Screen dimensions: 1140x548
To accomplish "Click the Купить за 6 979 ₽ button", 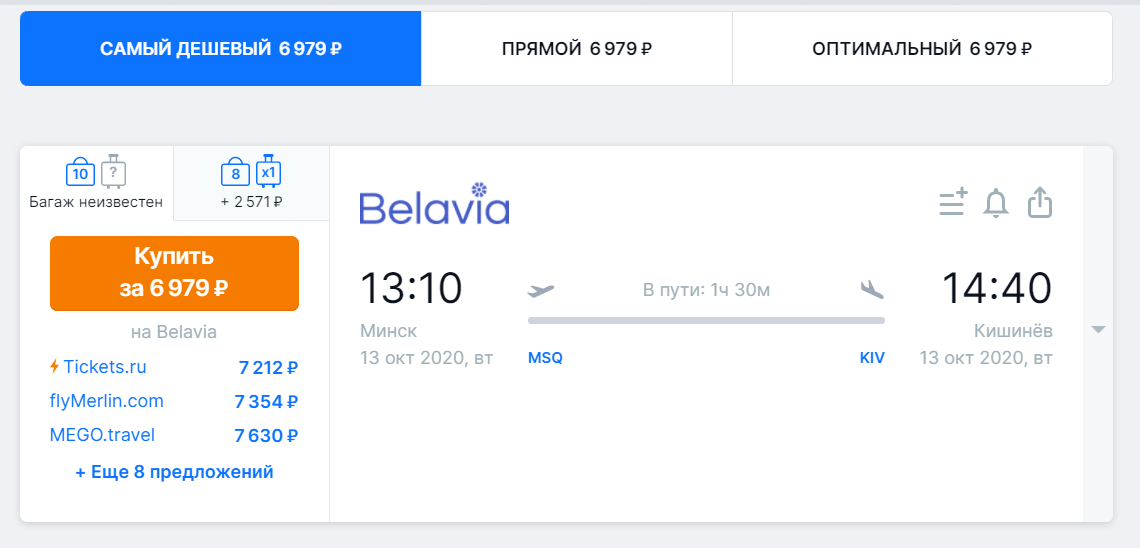I will pyautogui.click(x=174, y=273).
